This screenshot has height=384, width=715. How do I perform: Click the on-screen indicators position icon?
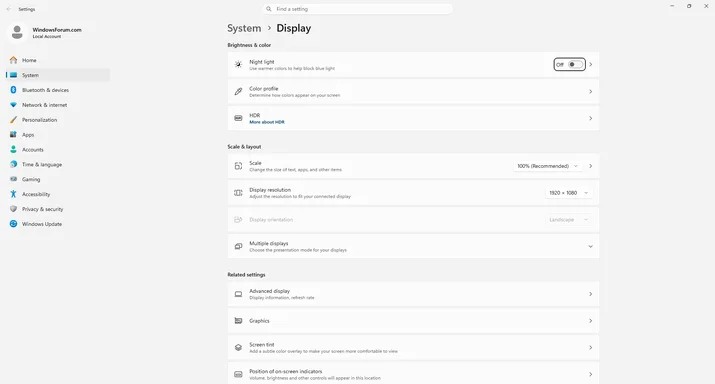[238, 374]
